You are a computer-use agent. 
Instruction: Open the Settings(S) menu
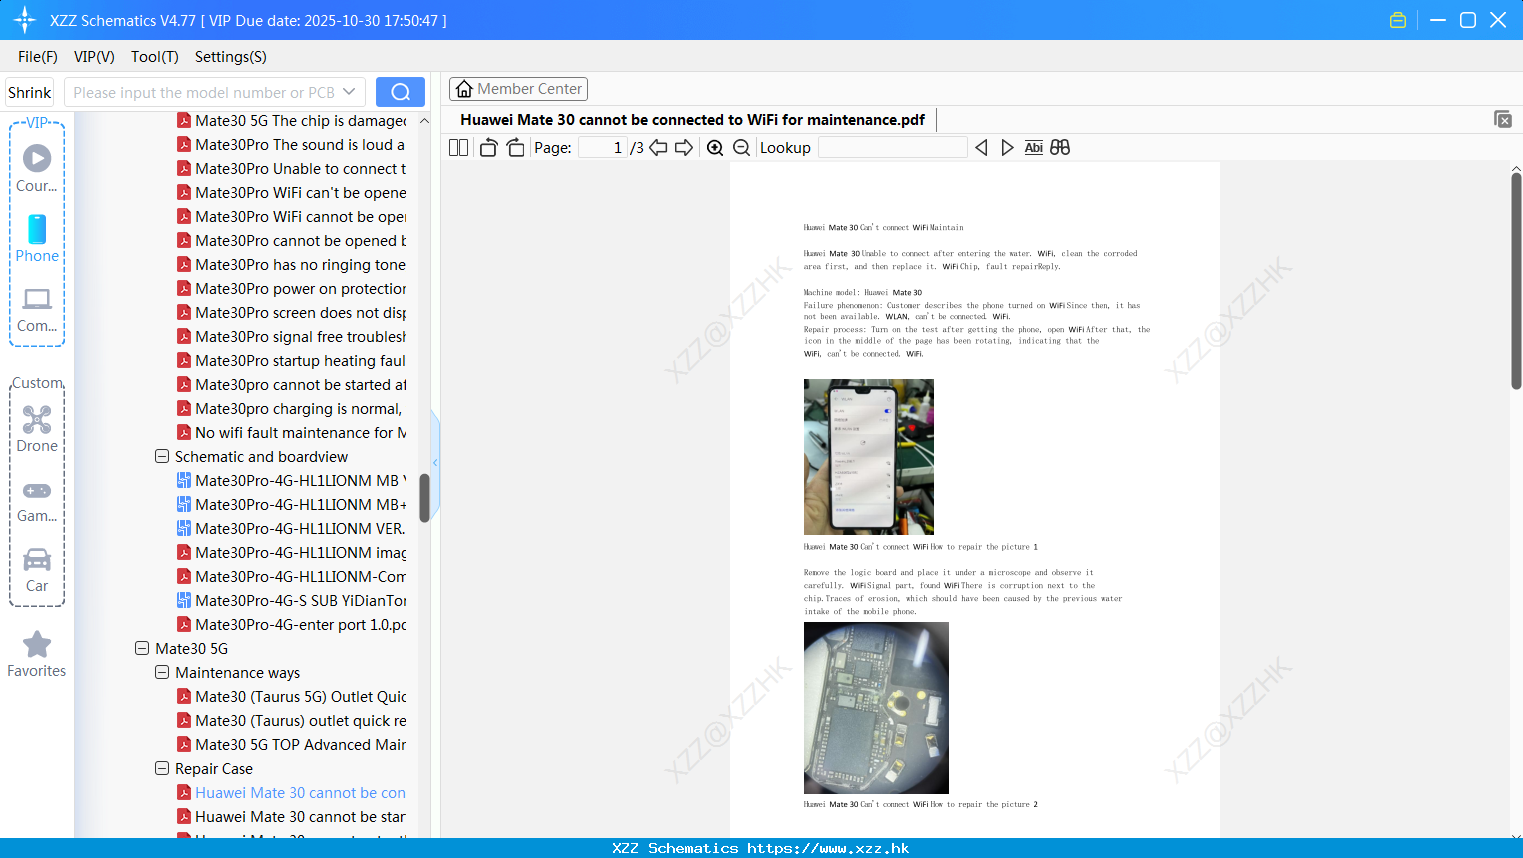(231, 57)
